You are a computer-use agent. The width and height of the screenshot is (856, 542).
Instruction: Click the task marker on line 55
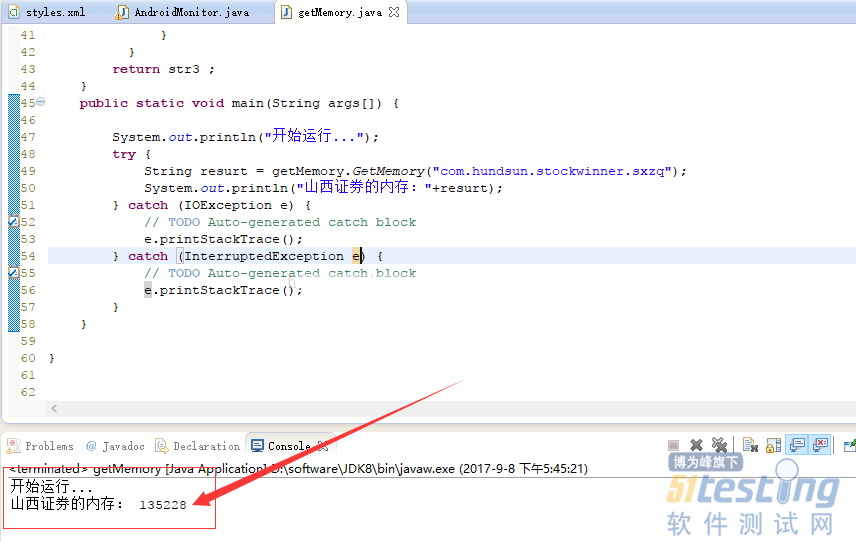(13, 273)
